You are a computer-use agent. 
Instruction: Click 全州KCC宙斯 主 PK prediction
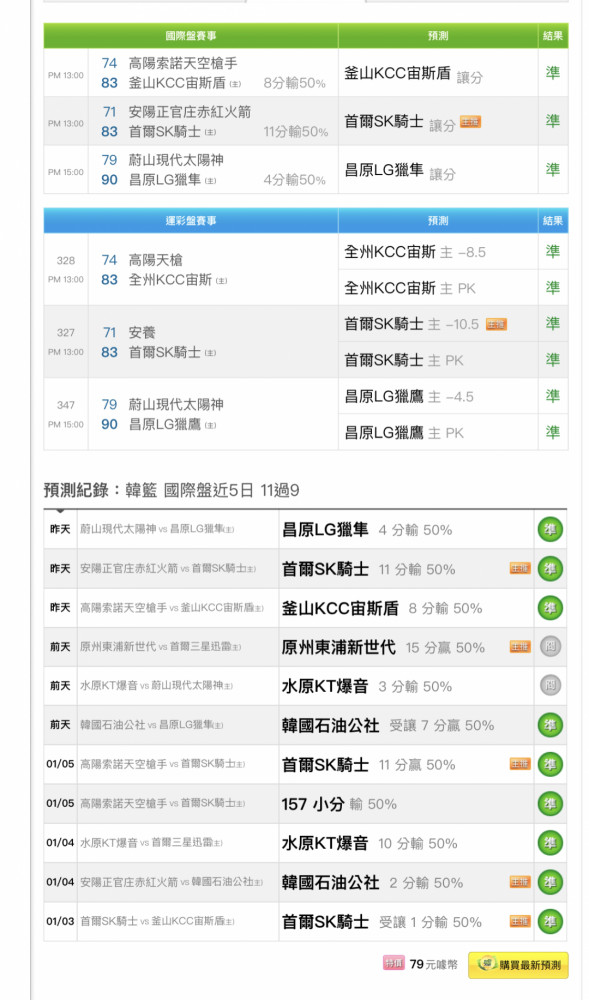(x=410, y=288)
